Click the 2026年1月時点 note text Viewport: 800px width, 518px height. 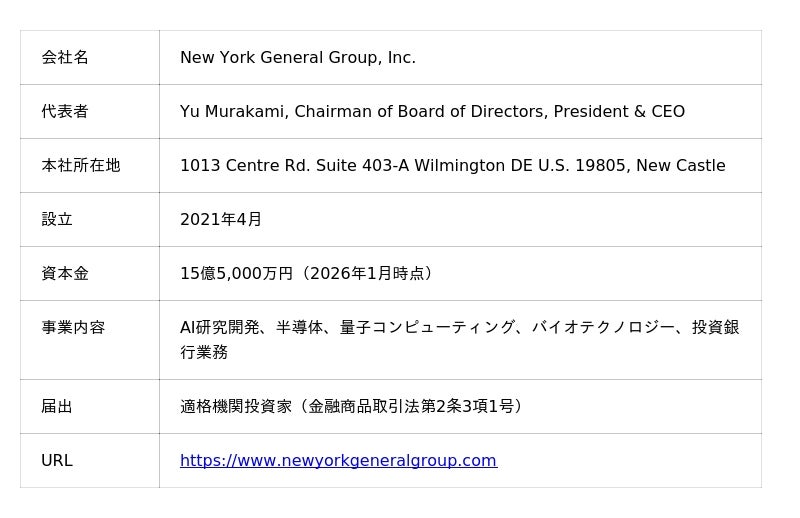[366, 274]
